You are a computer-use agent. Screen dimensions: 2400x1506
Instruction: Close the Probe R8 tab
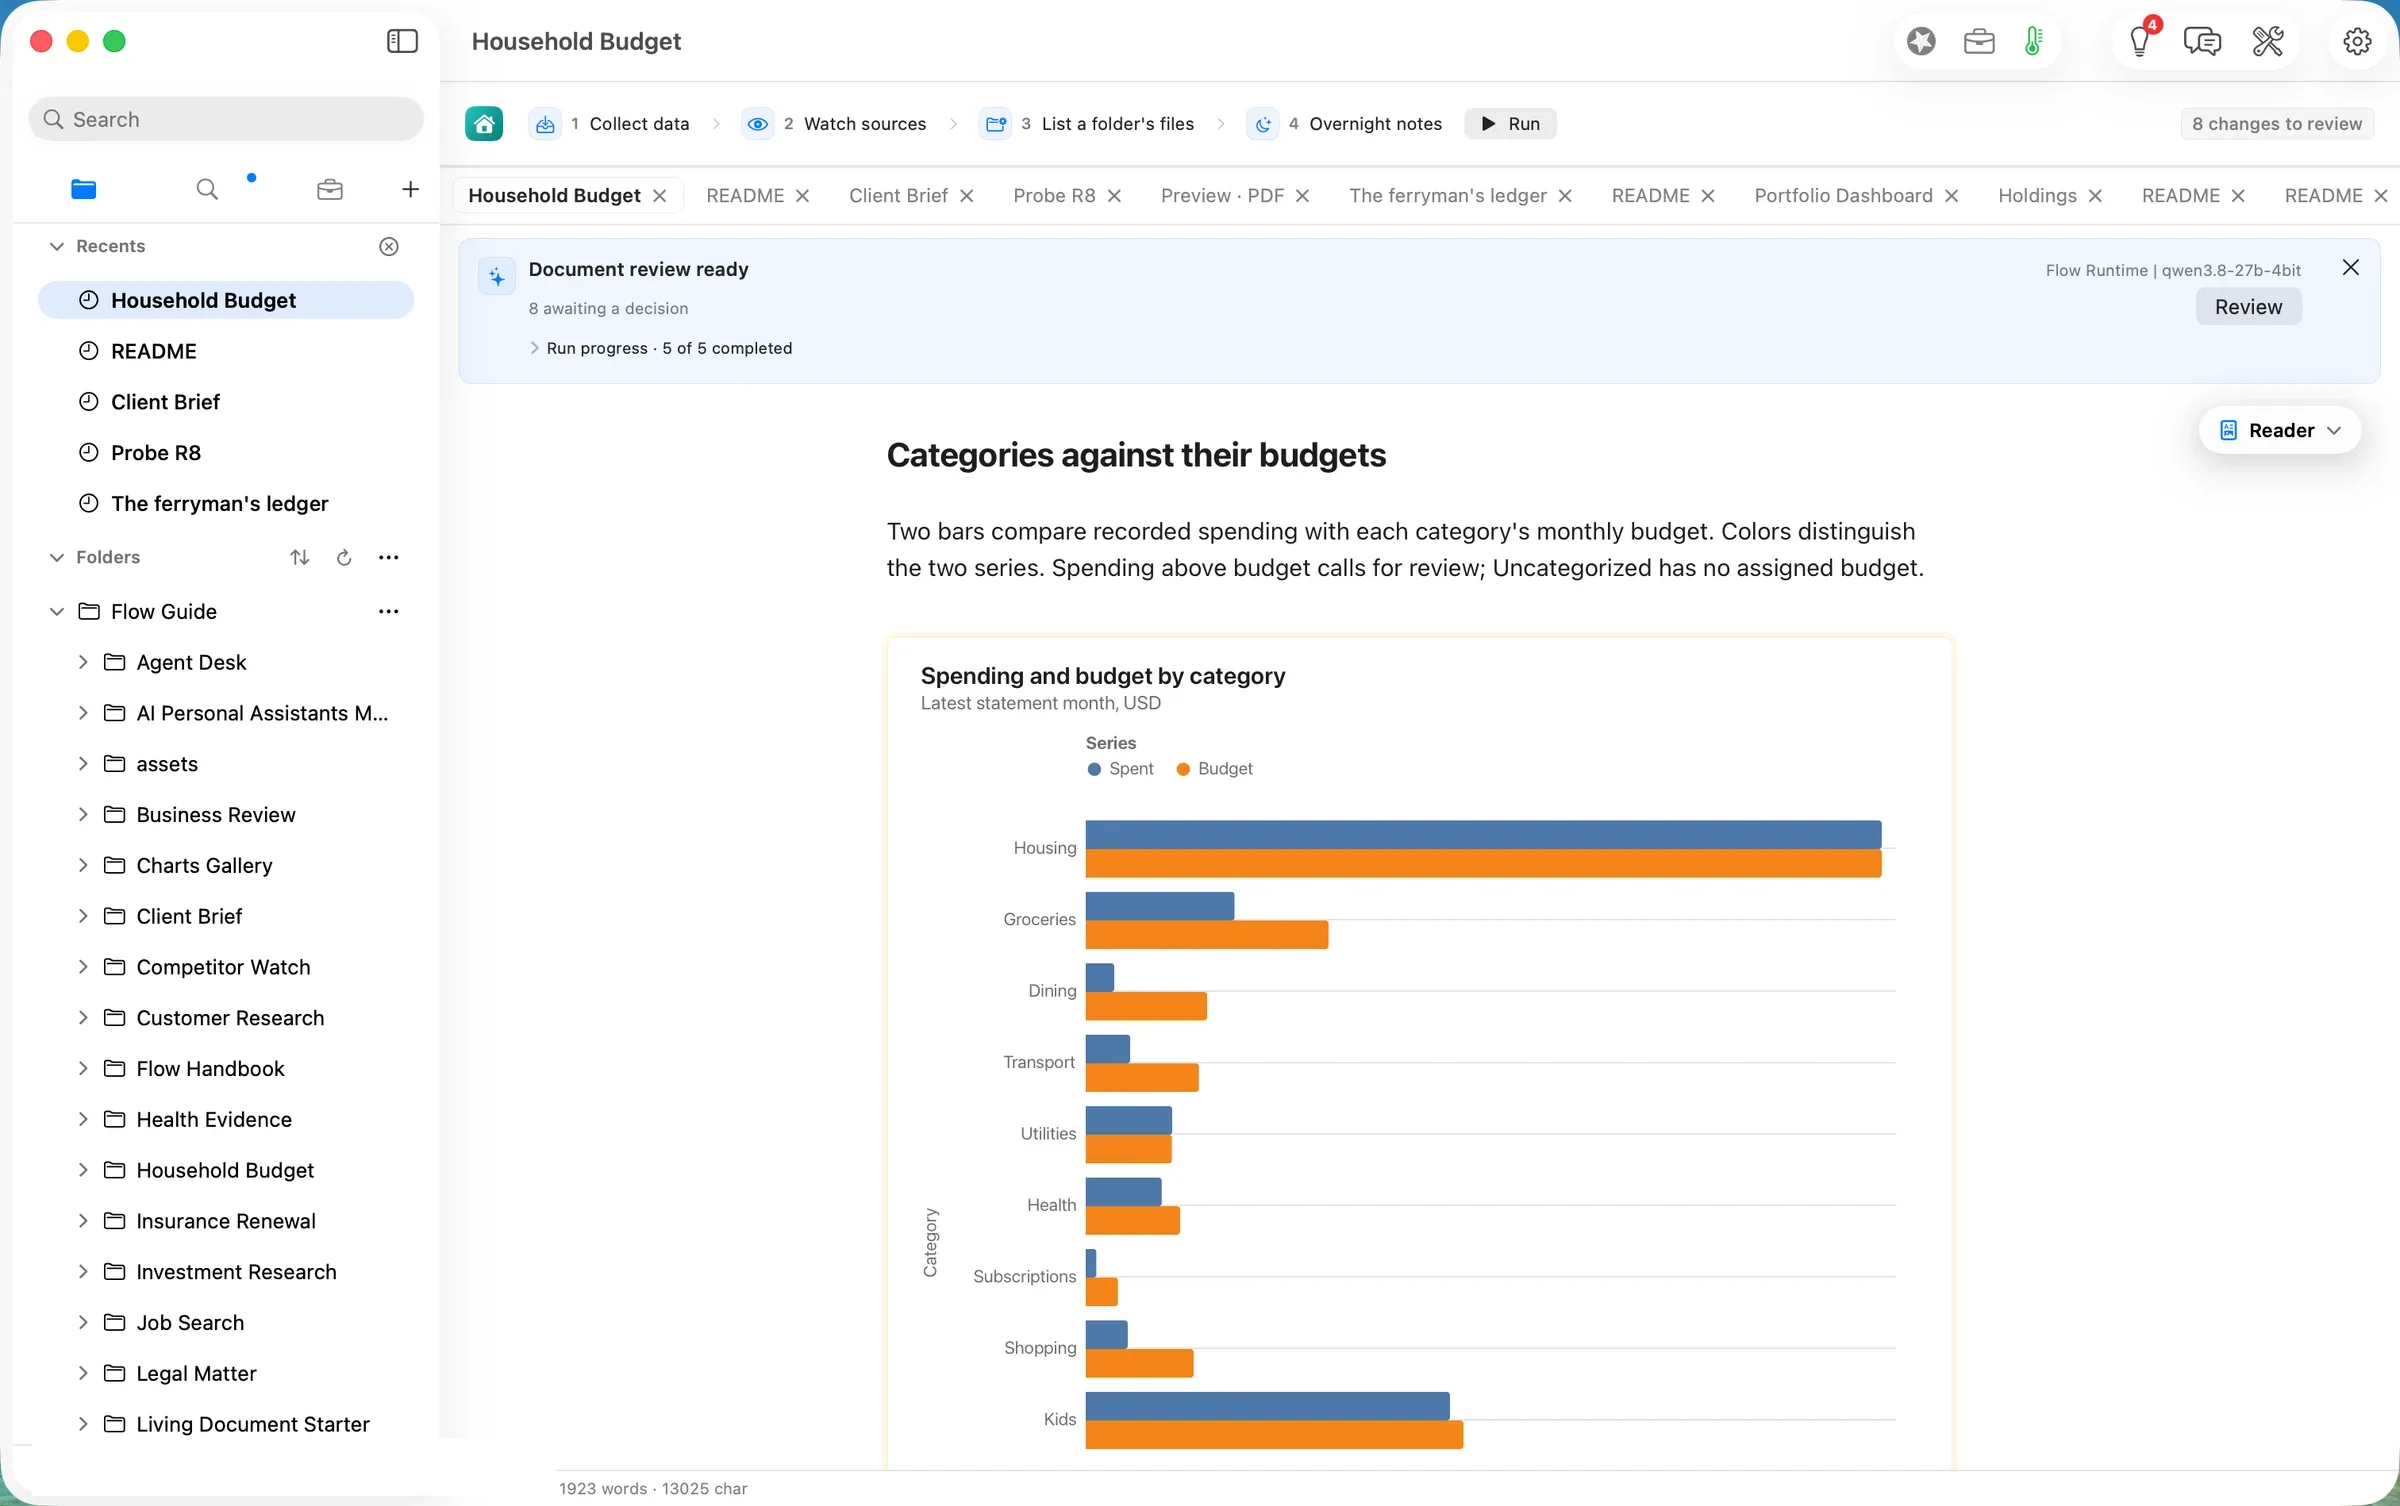1114,196
